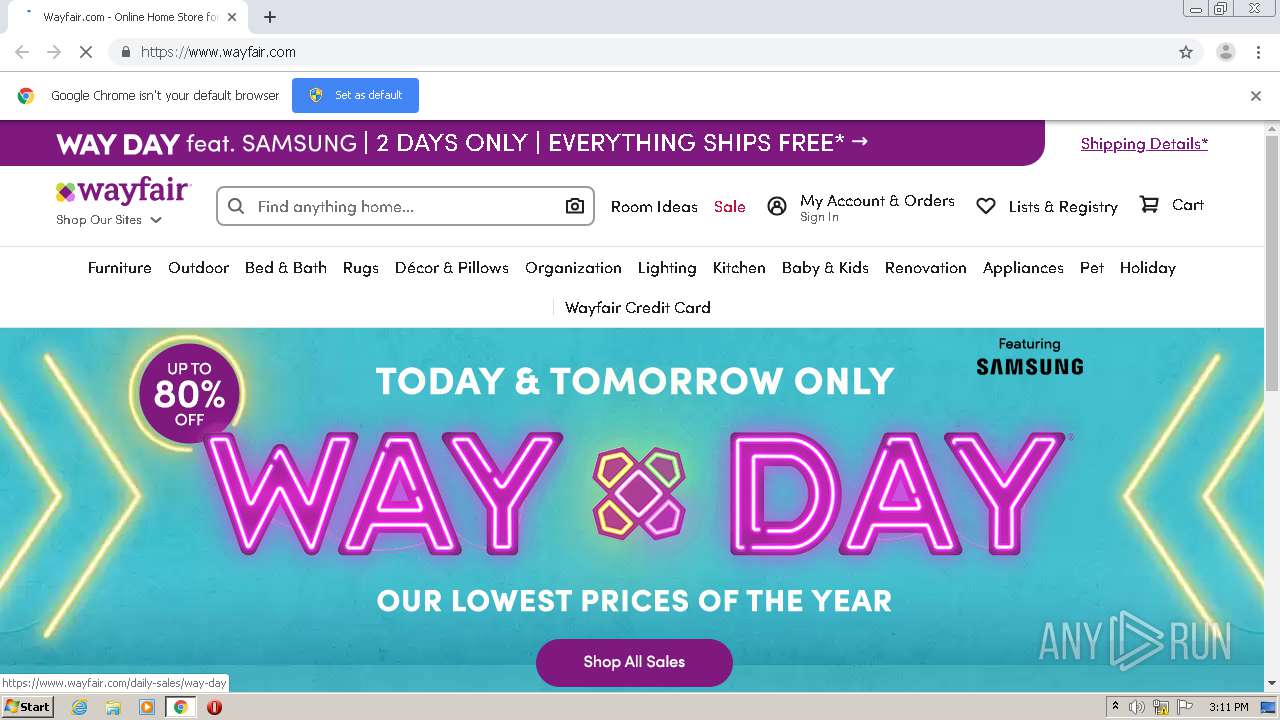Click the heart Lists & Registry icon
This screenshot has width=1280, height=720.
point(986,206)
